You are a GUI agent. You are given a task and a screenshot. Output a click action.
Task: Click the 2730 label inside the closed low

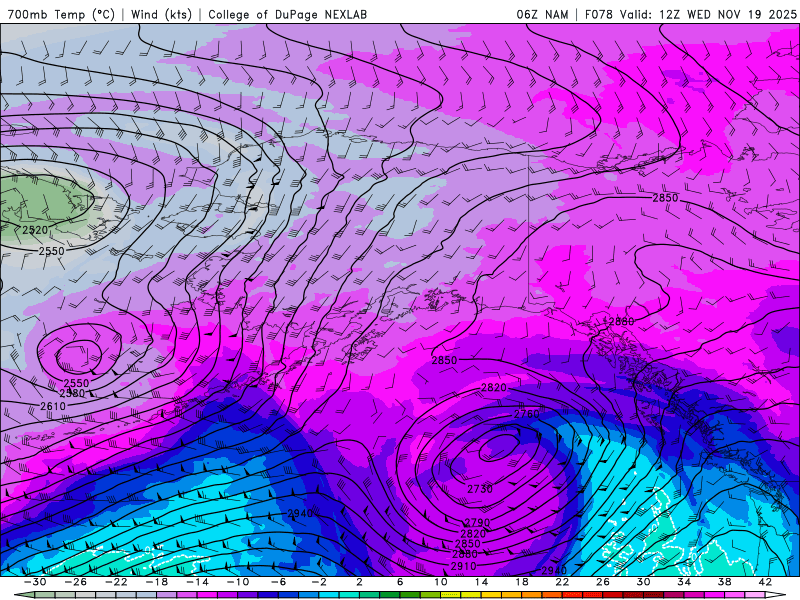coord(480,489)
